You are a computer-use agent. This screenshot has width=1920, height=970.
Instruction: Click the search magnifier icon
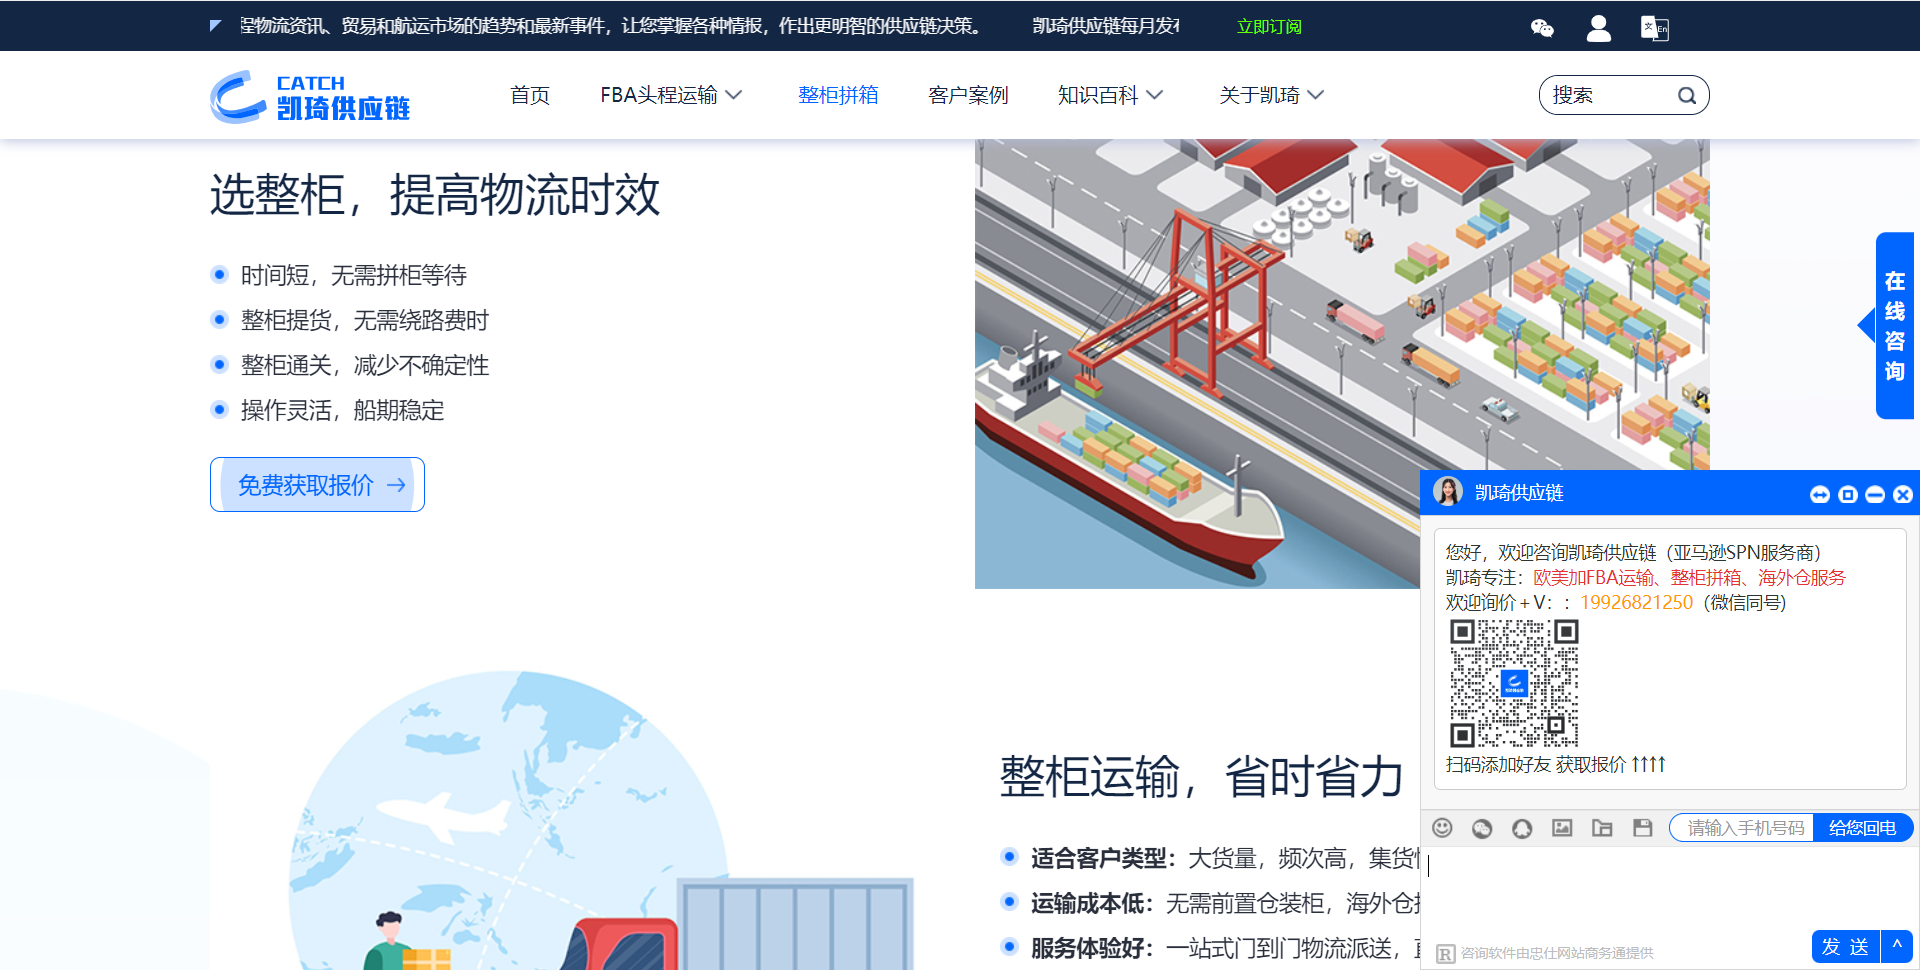1687,96
